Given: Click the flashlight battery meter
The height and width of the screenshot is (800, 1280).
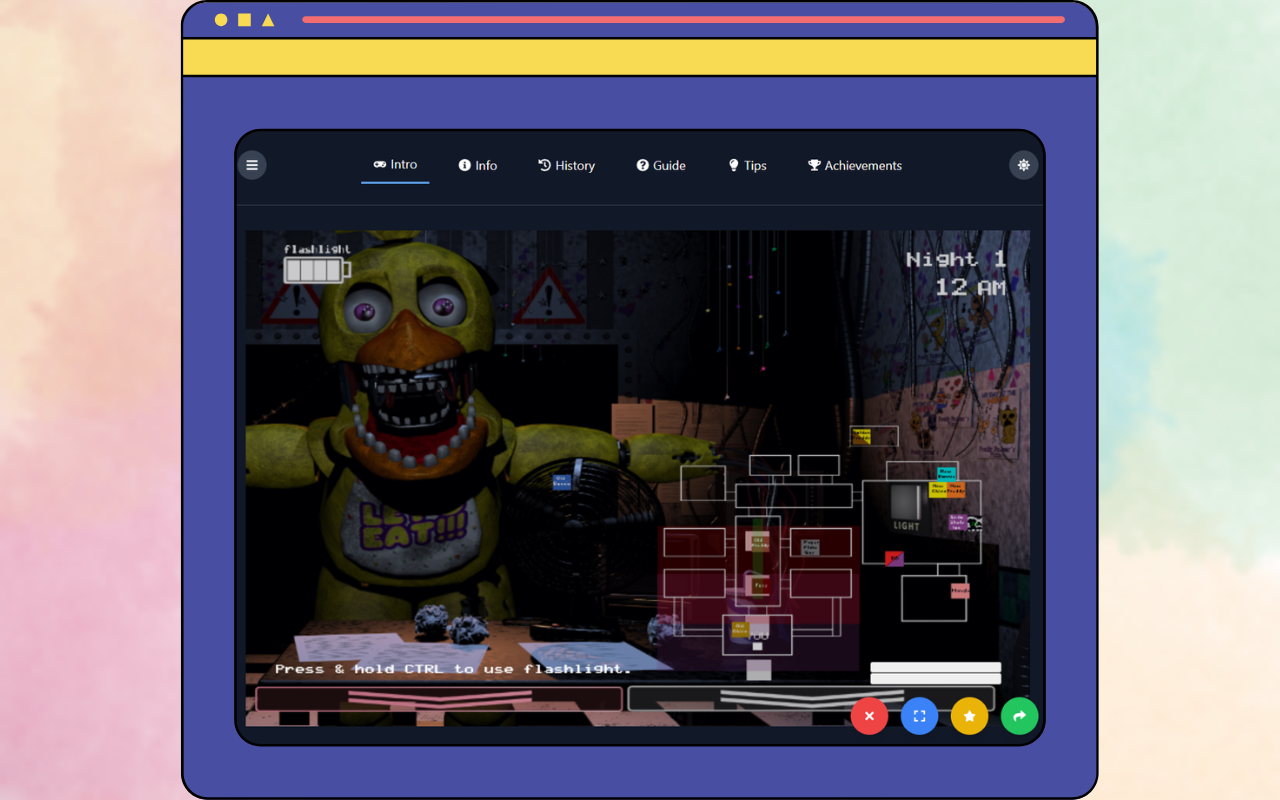Looking at the screenshot, I should point(313,268).
